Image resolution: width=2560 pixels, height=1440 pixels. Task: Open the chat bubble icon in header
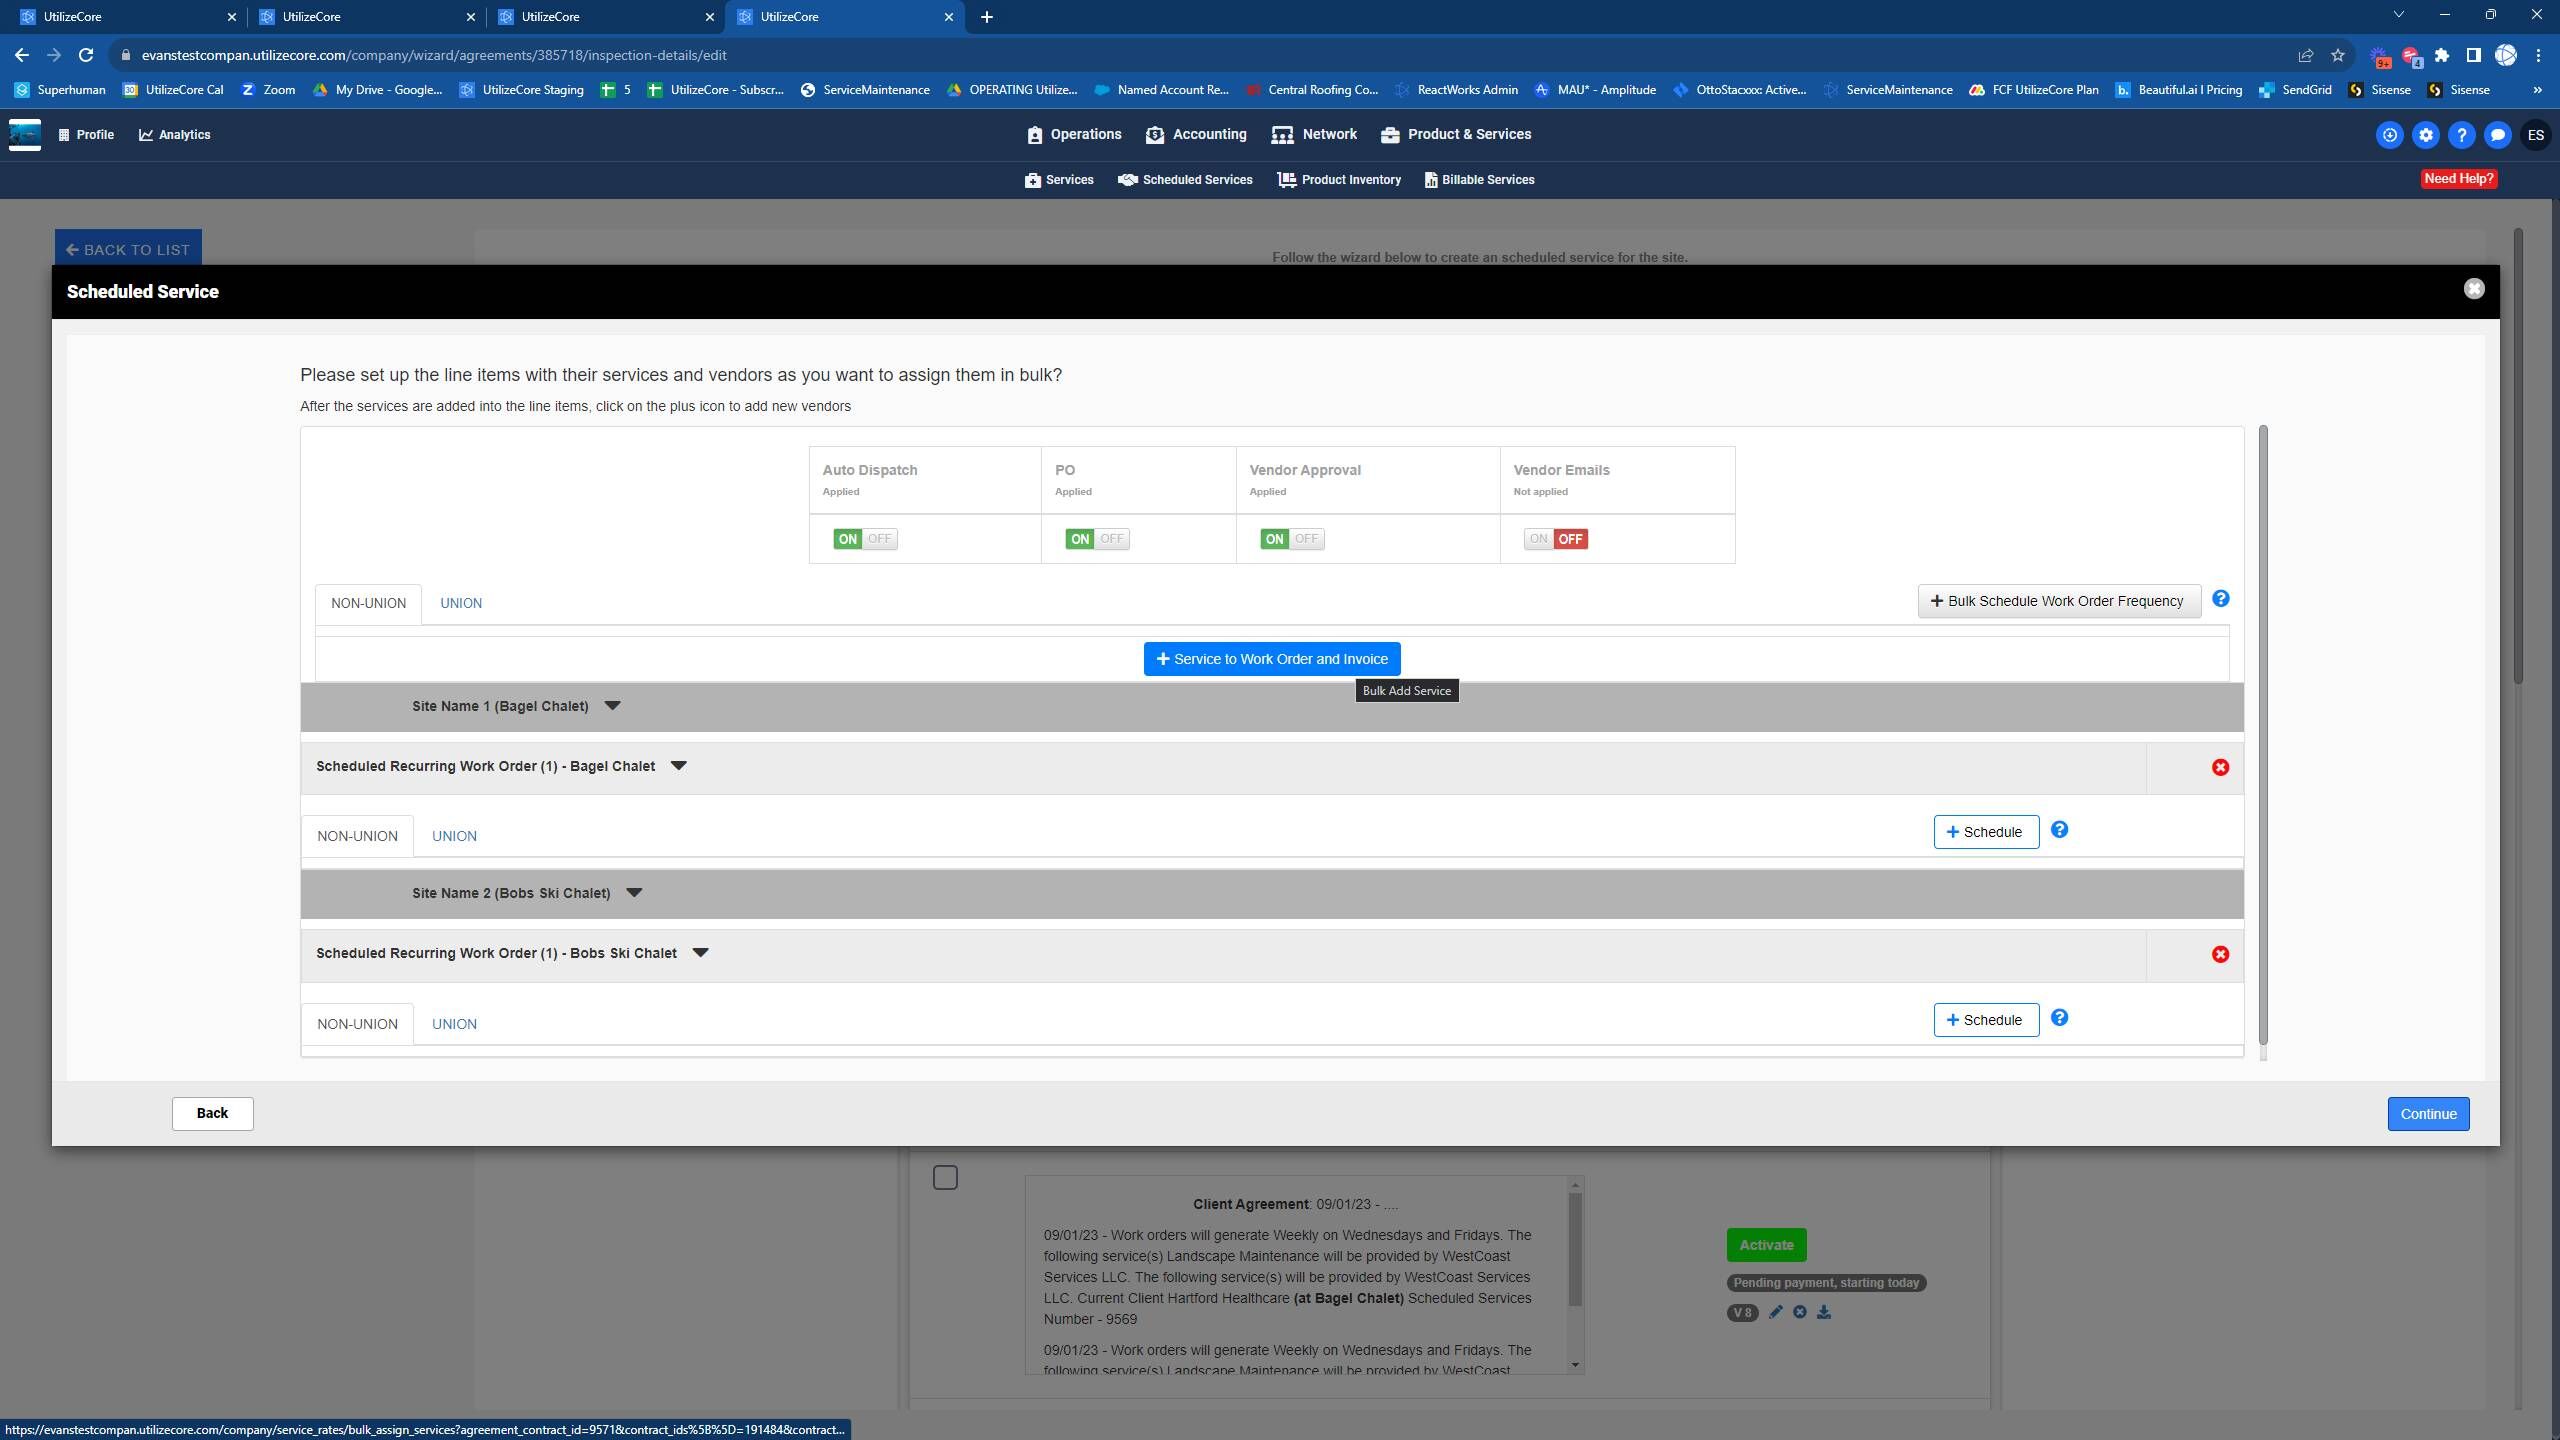[2497, 135]
